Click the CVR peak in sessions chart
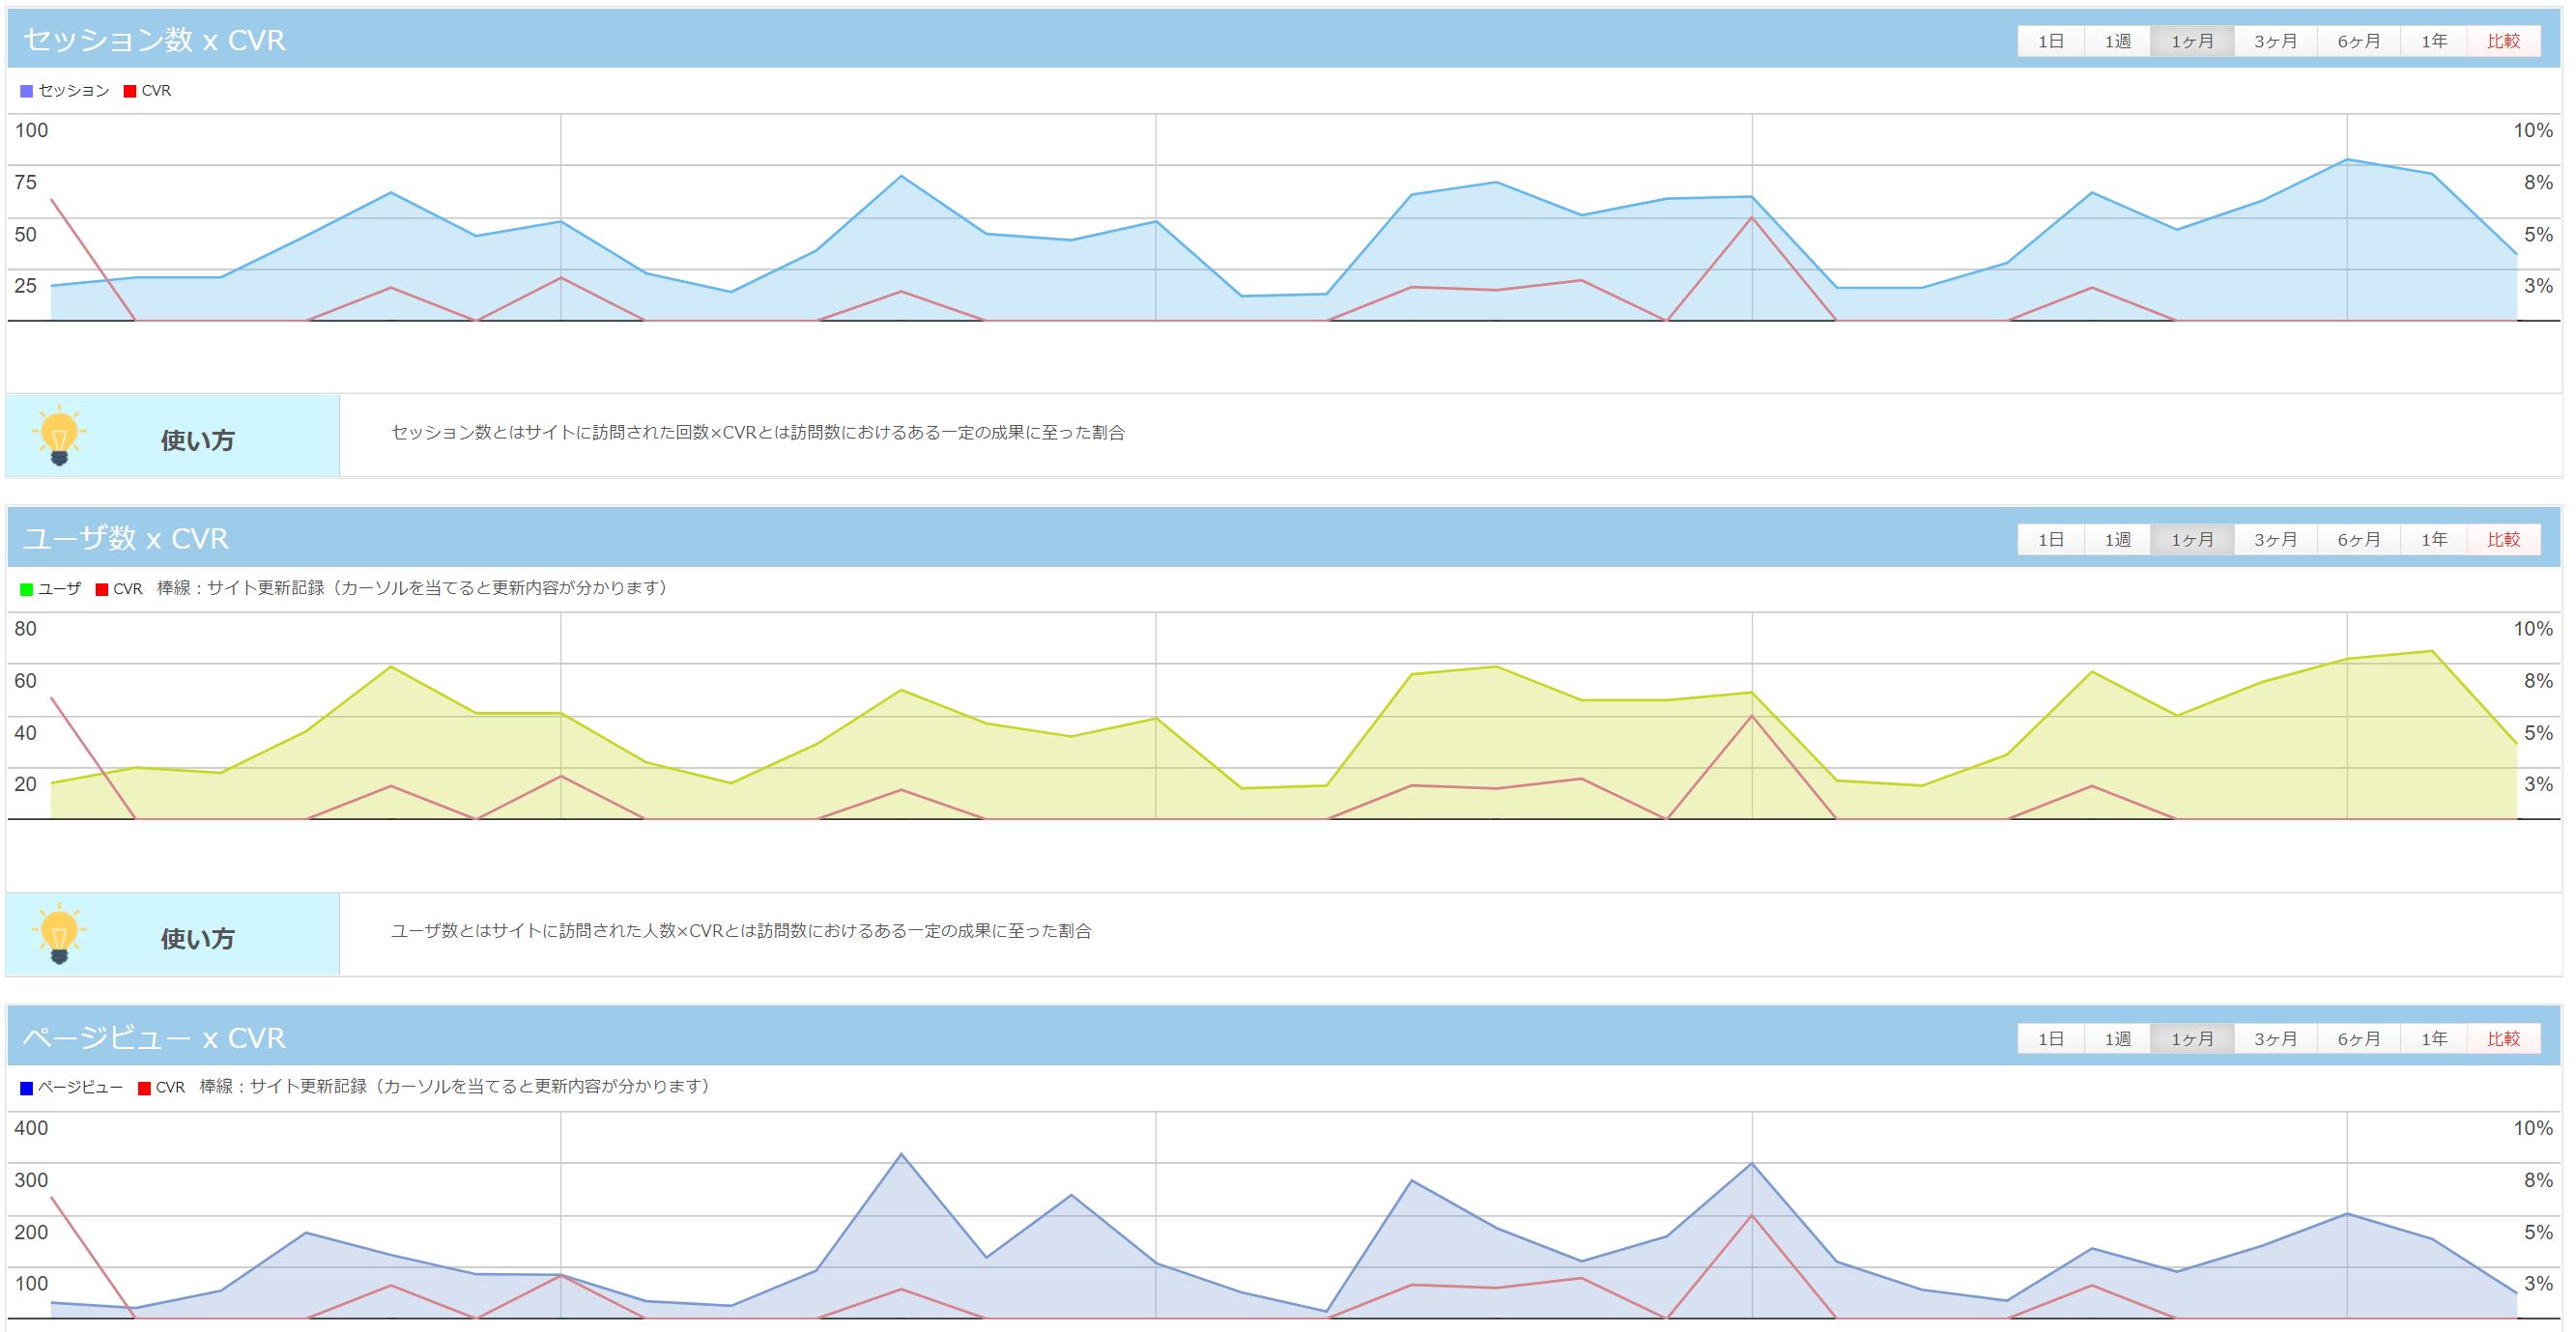Screen dimensions: 2576x1332 pos(1751,218)
